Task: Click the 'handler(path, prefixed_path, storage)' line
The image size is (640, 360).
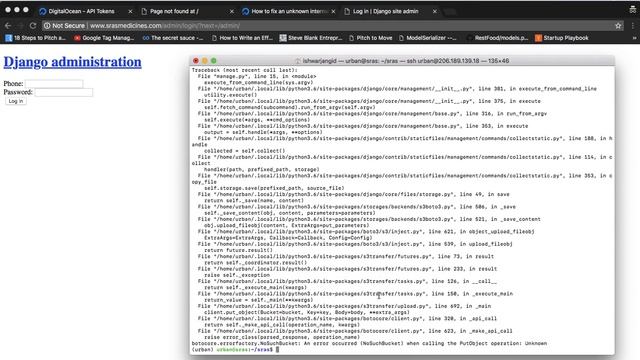Action: click(262, 169)
